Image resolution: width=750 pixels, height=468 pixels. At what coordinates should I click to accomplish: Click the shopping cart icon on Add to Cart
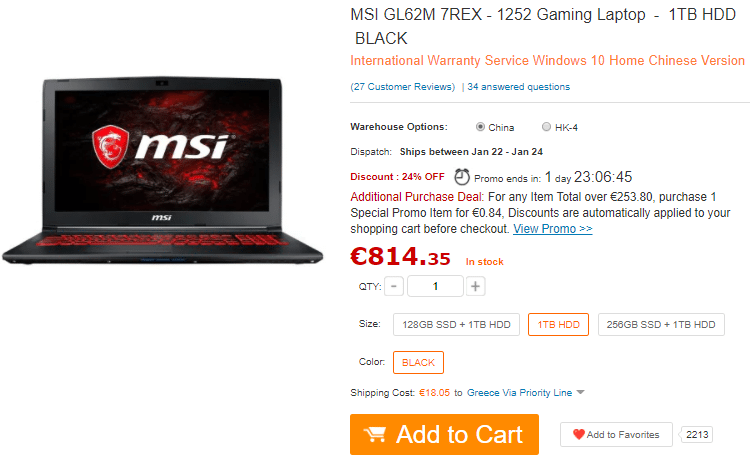[375, 435]
